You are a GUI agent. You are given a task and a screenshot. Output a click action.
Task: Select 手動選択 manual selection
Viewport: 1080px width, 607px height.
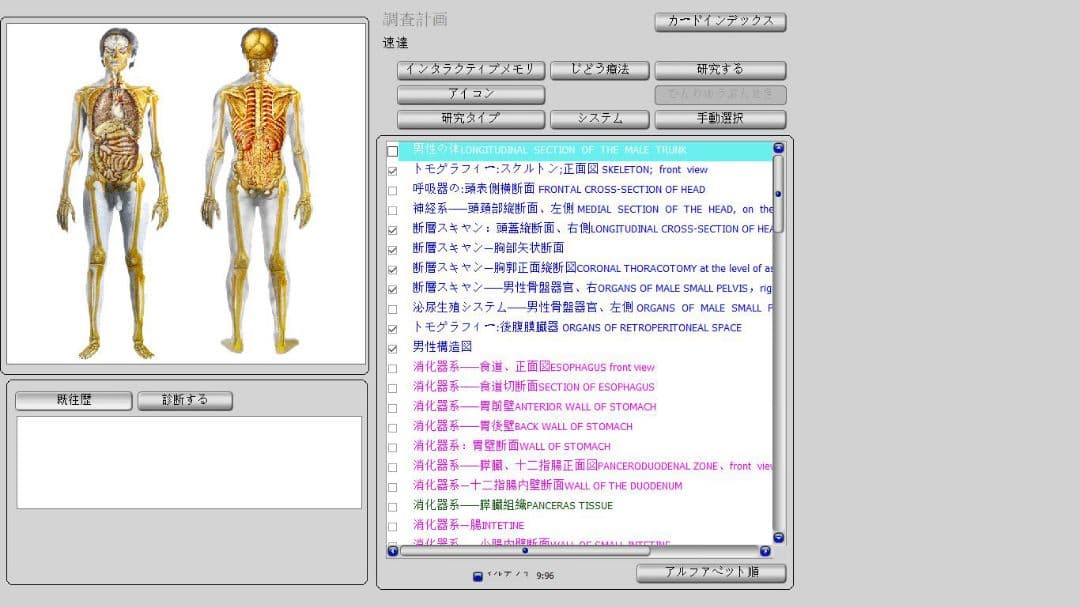pos(722,118)
